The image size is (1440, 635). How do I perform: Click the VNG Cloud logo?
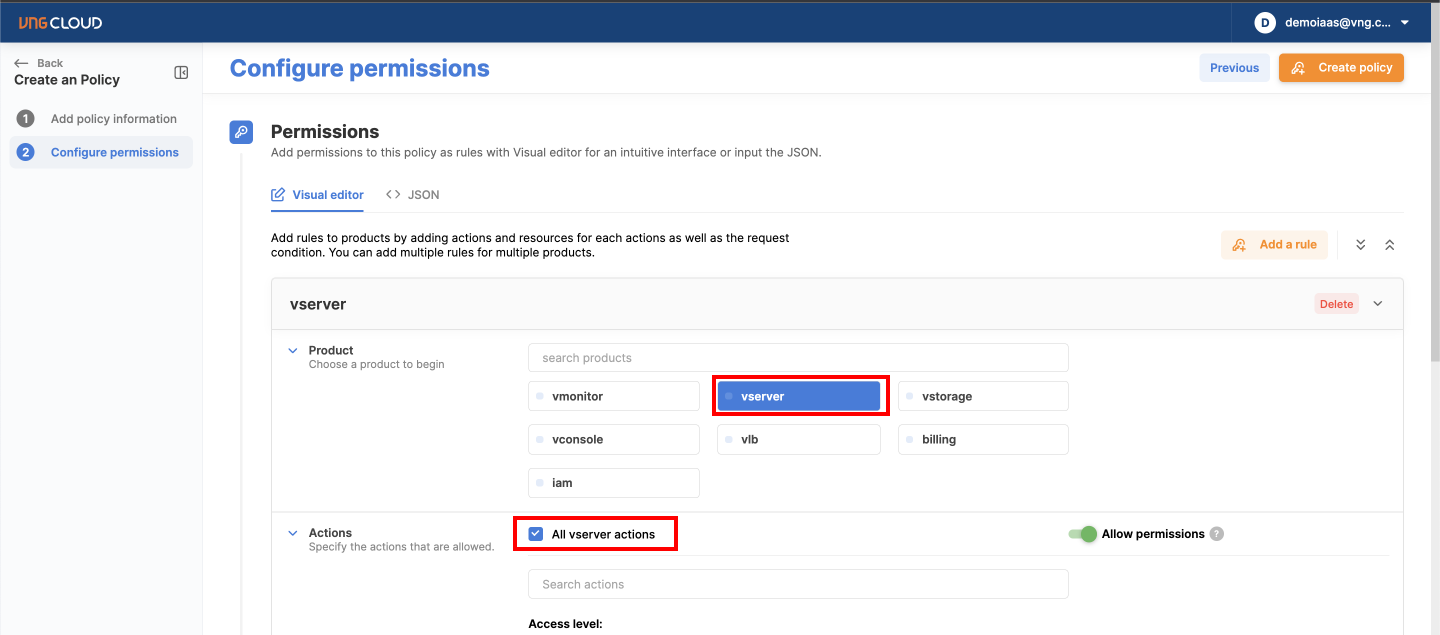tap(60, 22)
